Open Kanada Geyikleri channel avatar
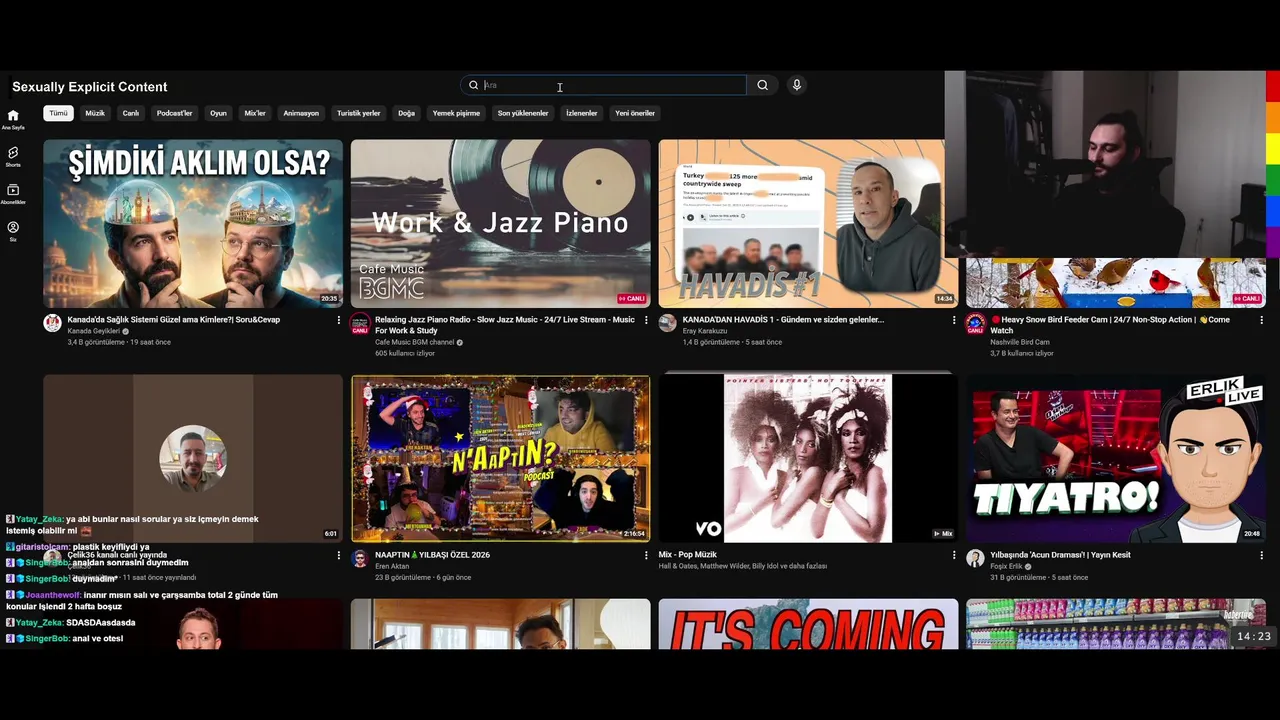Image resolution: width=1280 pixels, height=720 pixels. (53, 323)
